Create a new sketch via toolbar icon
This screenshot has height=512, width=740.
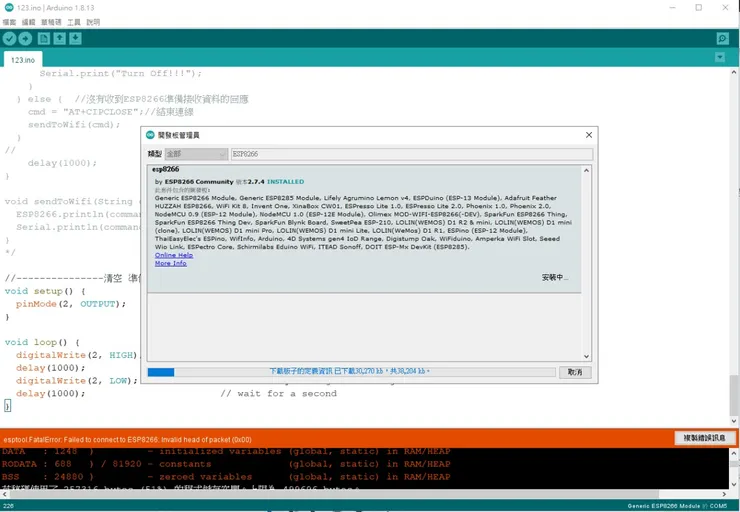[44, 39]
